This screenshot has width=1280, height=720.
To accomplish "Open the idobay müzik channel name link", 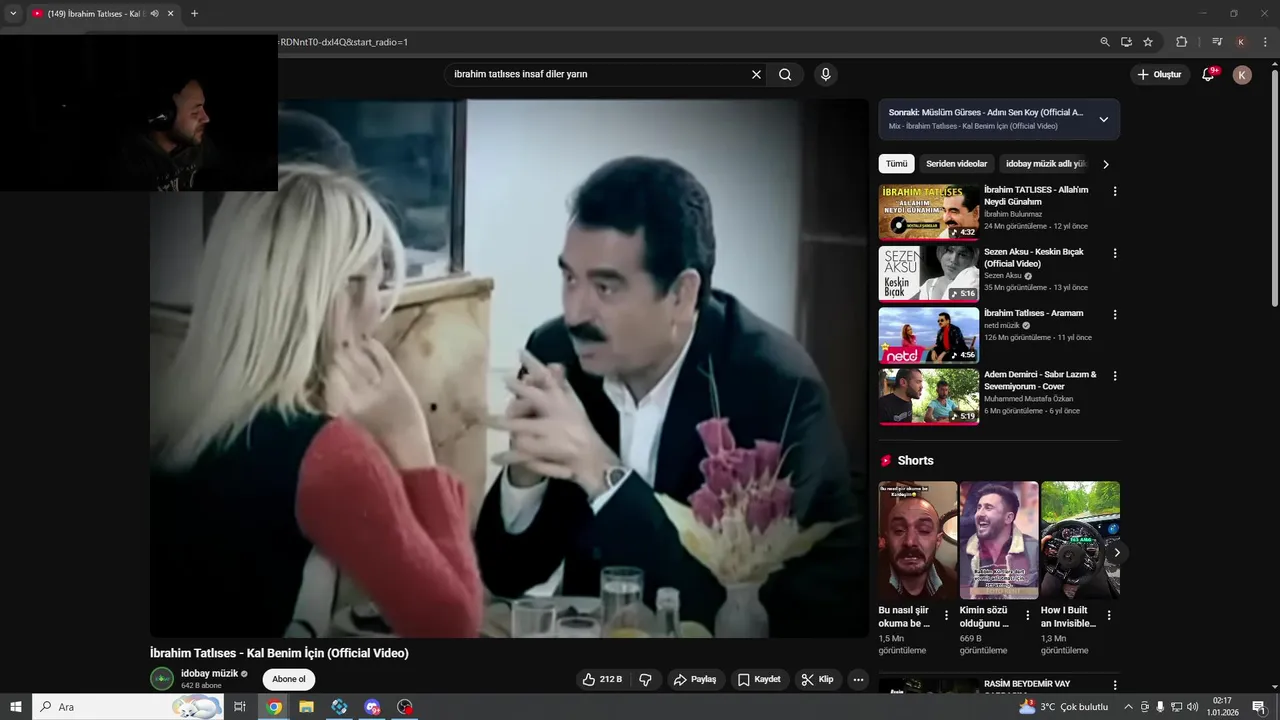I will point(209,673).
